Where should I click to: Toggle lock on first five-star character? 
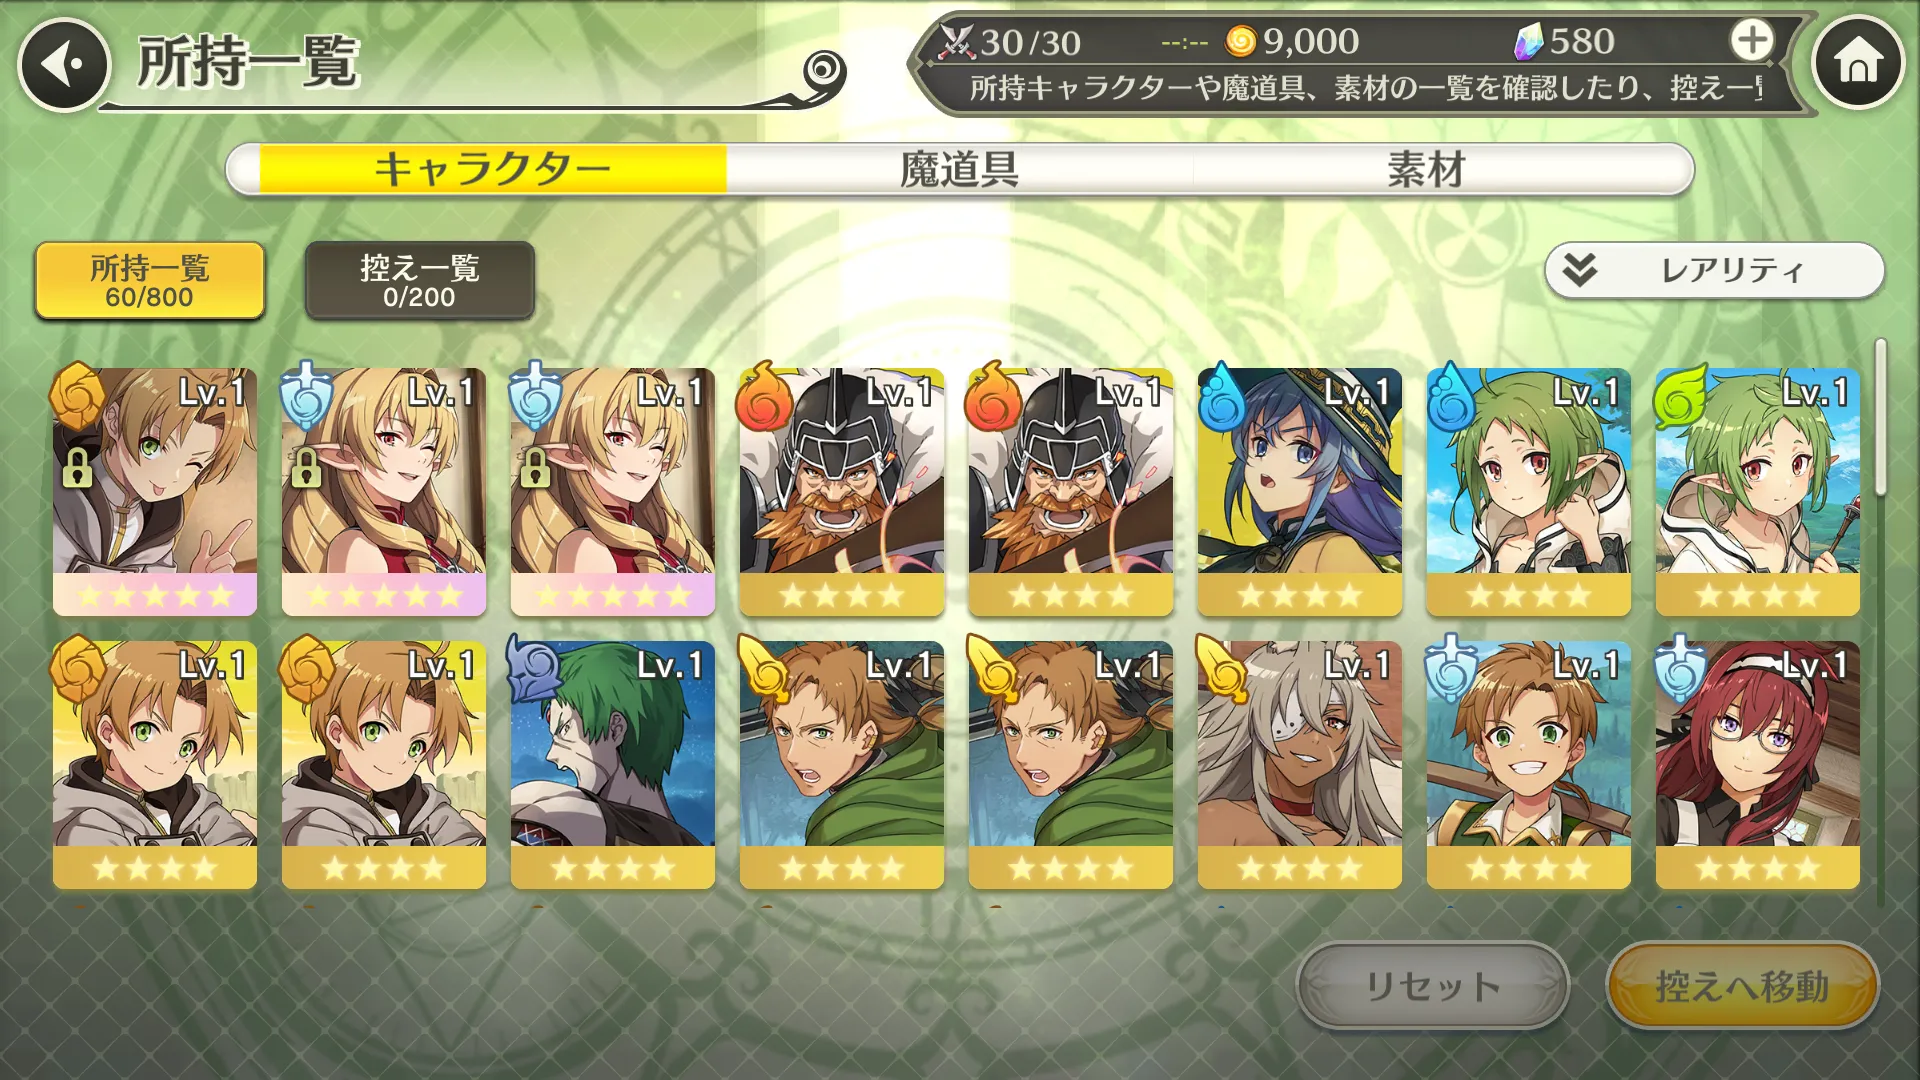(x=76, y=467)
